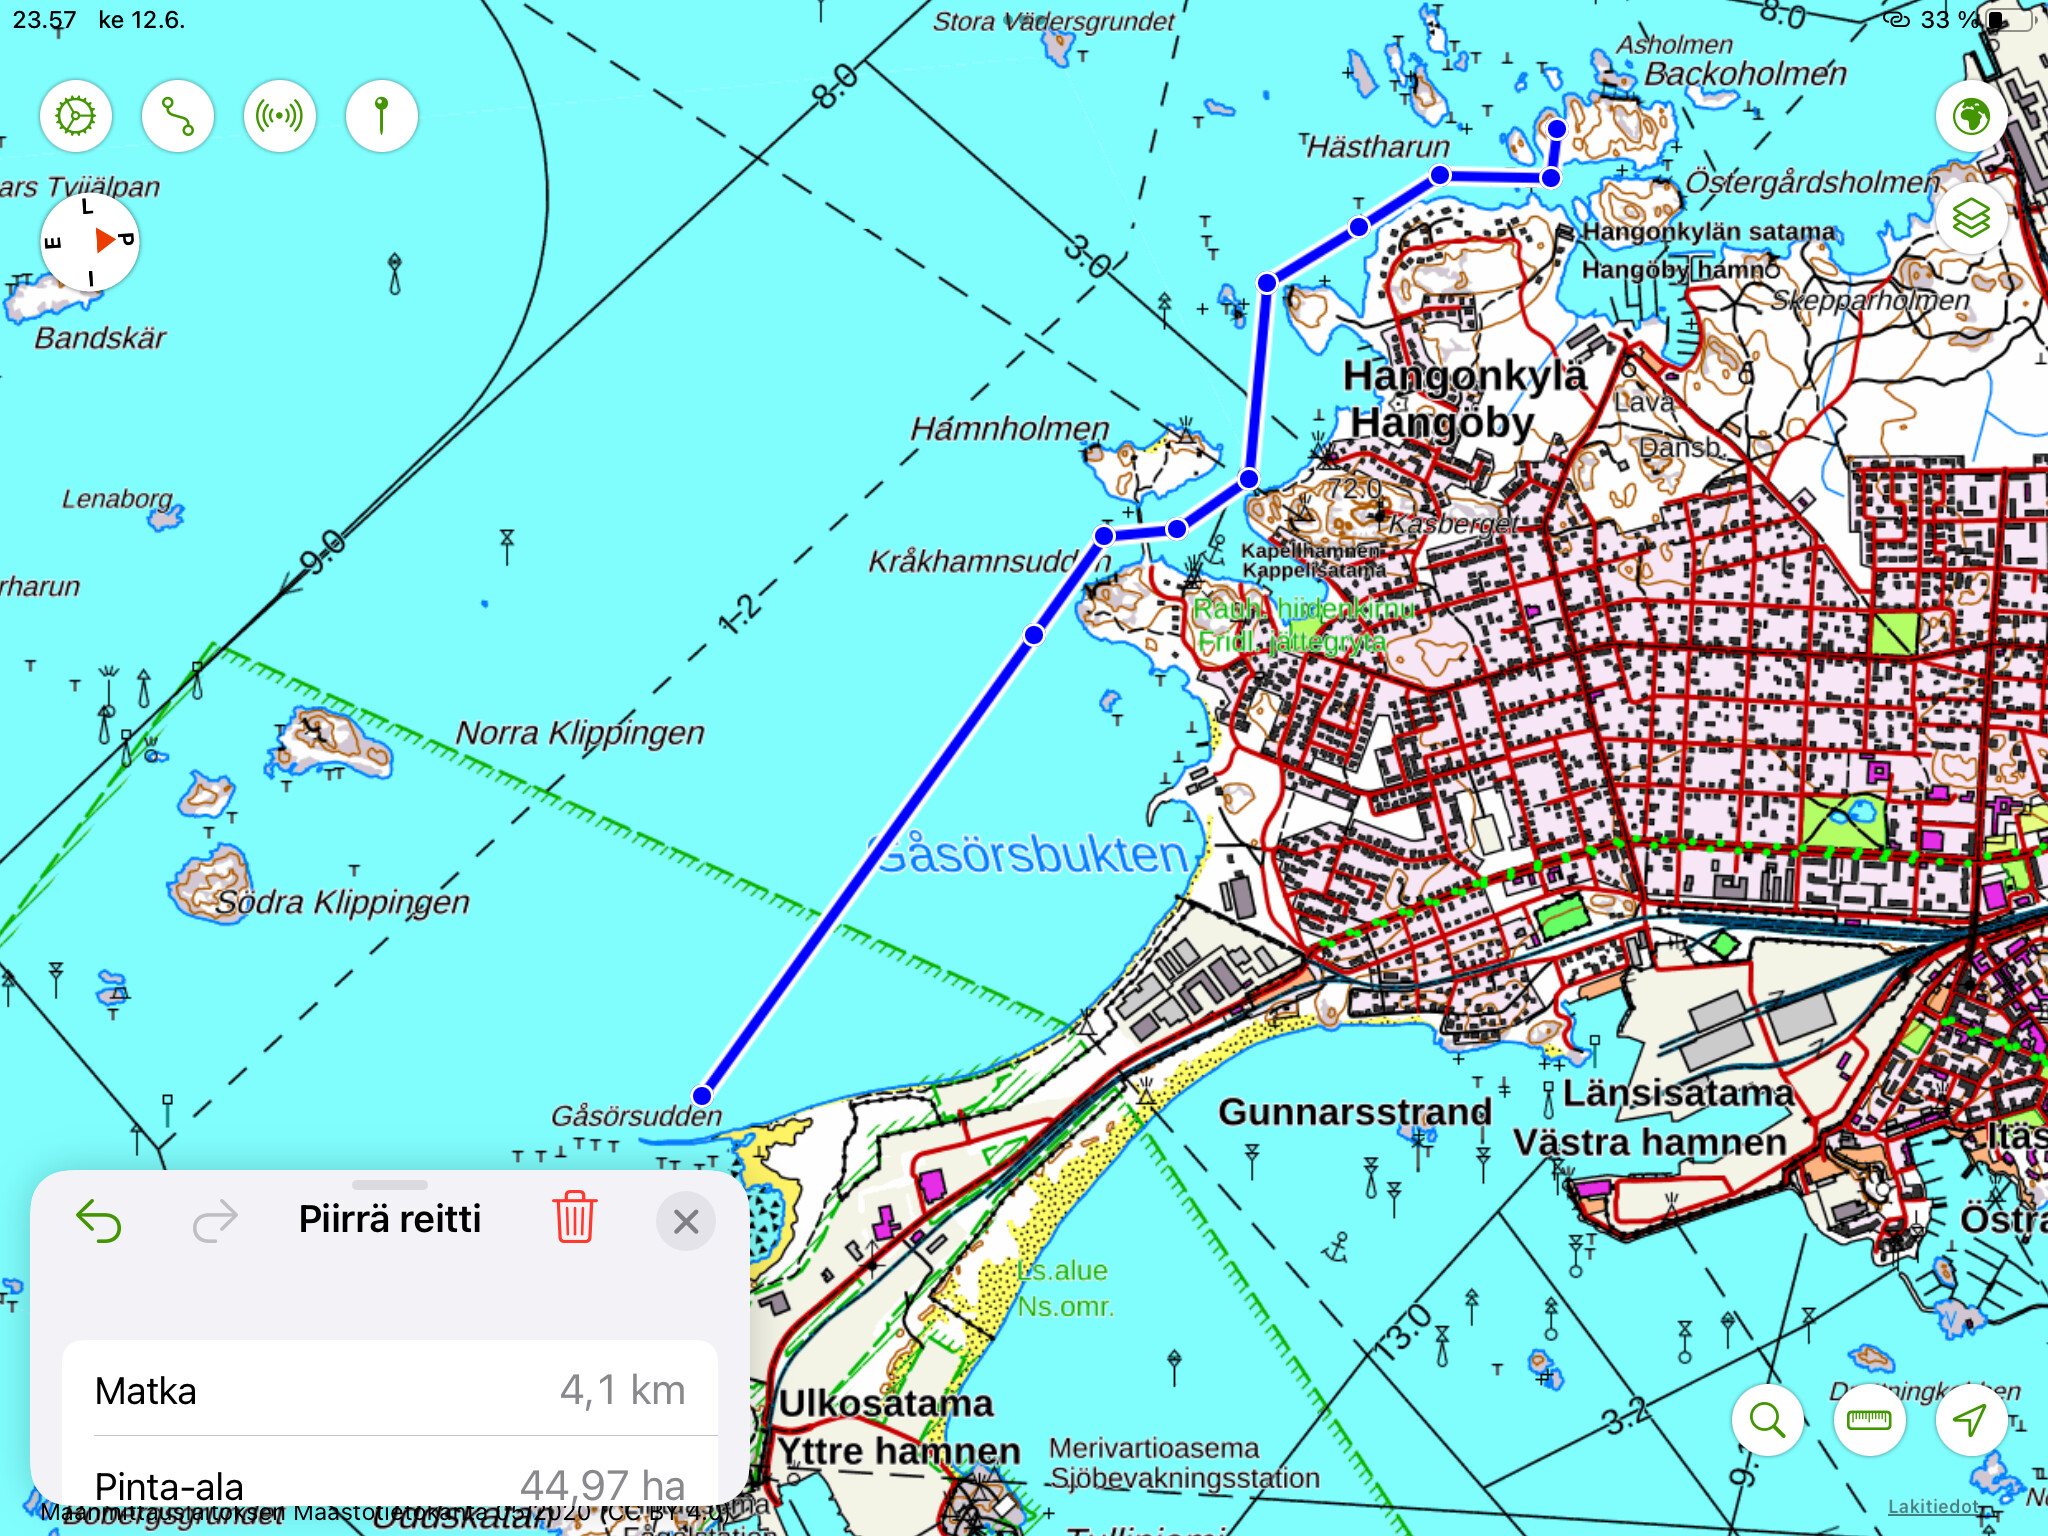The image size is (2048, 1536).
Task: Delete route with red trash icon
Action: coord(575,1217)
